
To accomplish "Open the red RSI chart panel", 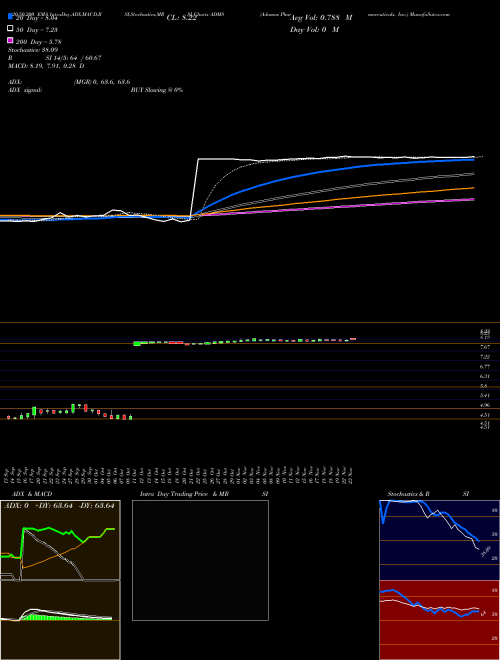I will click(x=439, y=620).
